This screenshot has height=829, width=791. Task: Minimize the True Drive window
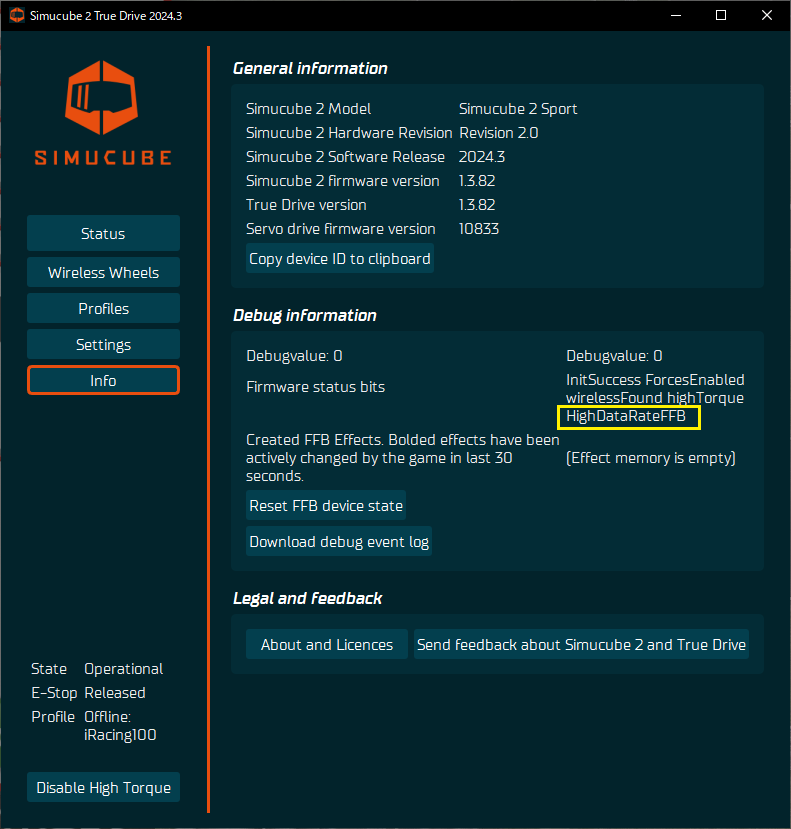[x=676, y=15]
